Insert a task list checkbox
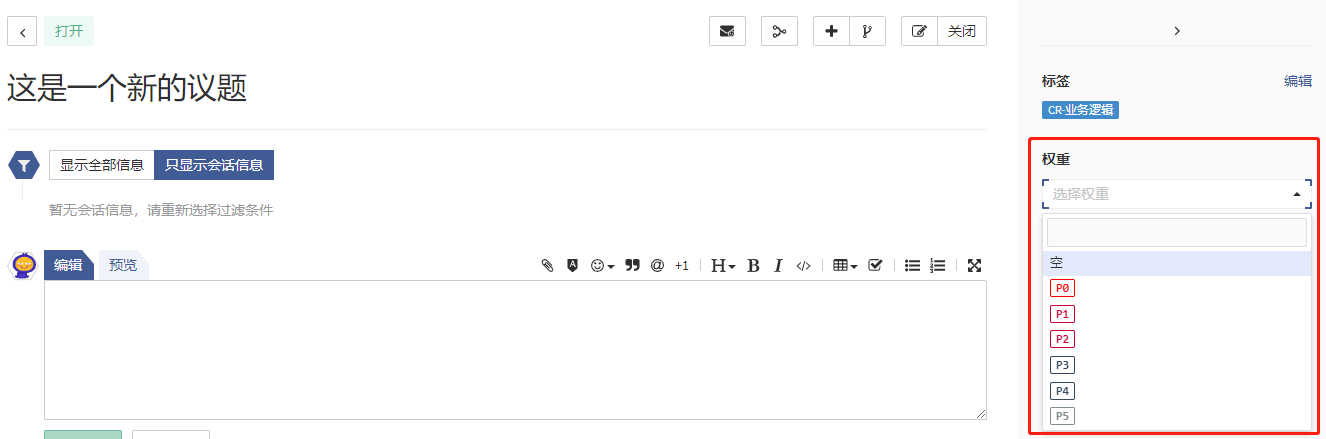Screen dimensions: 1326x439 click(x=875, y=266)
